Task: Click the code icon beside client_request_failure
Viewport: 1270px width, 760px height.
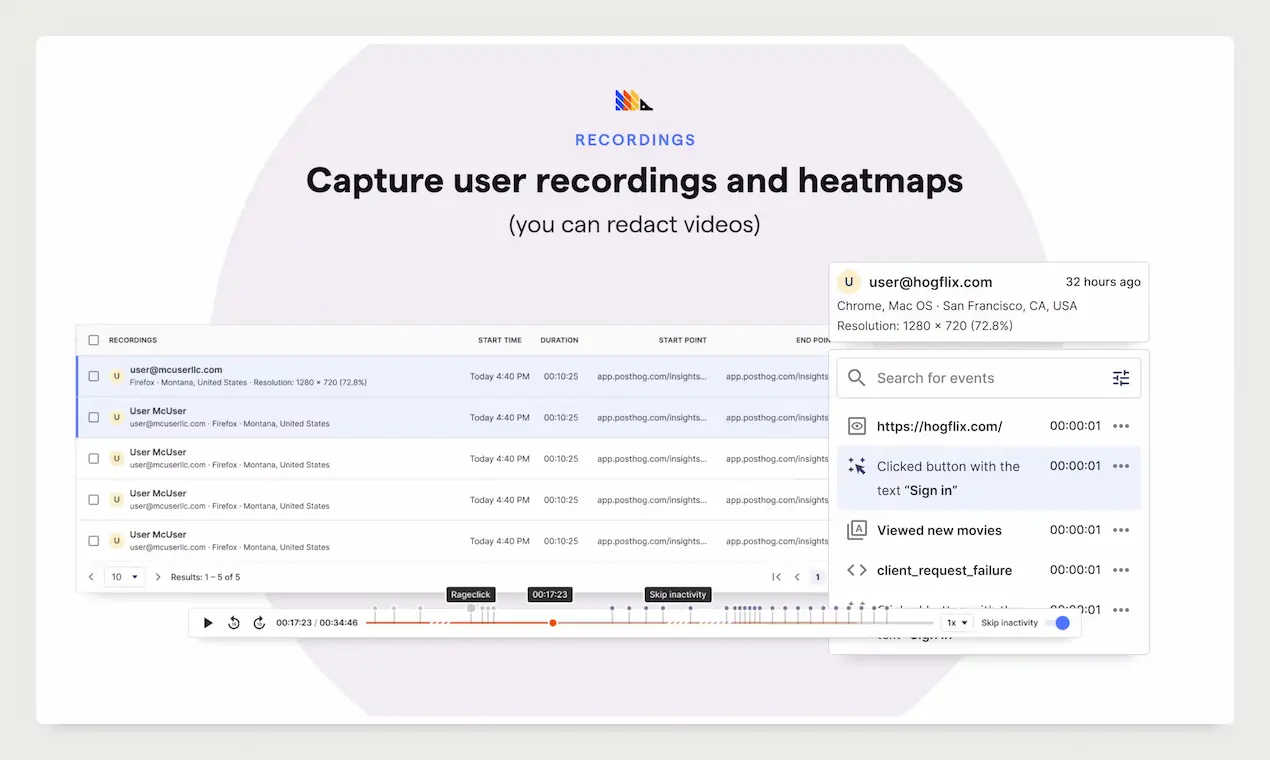Action: coord(857,570)
